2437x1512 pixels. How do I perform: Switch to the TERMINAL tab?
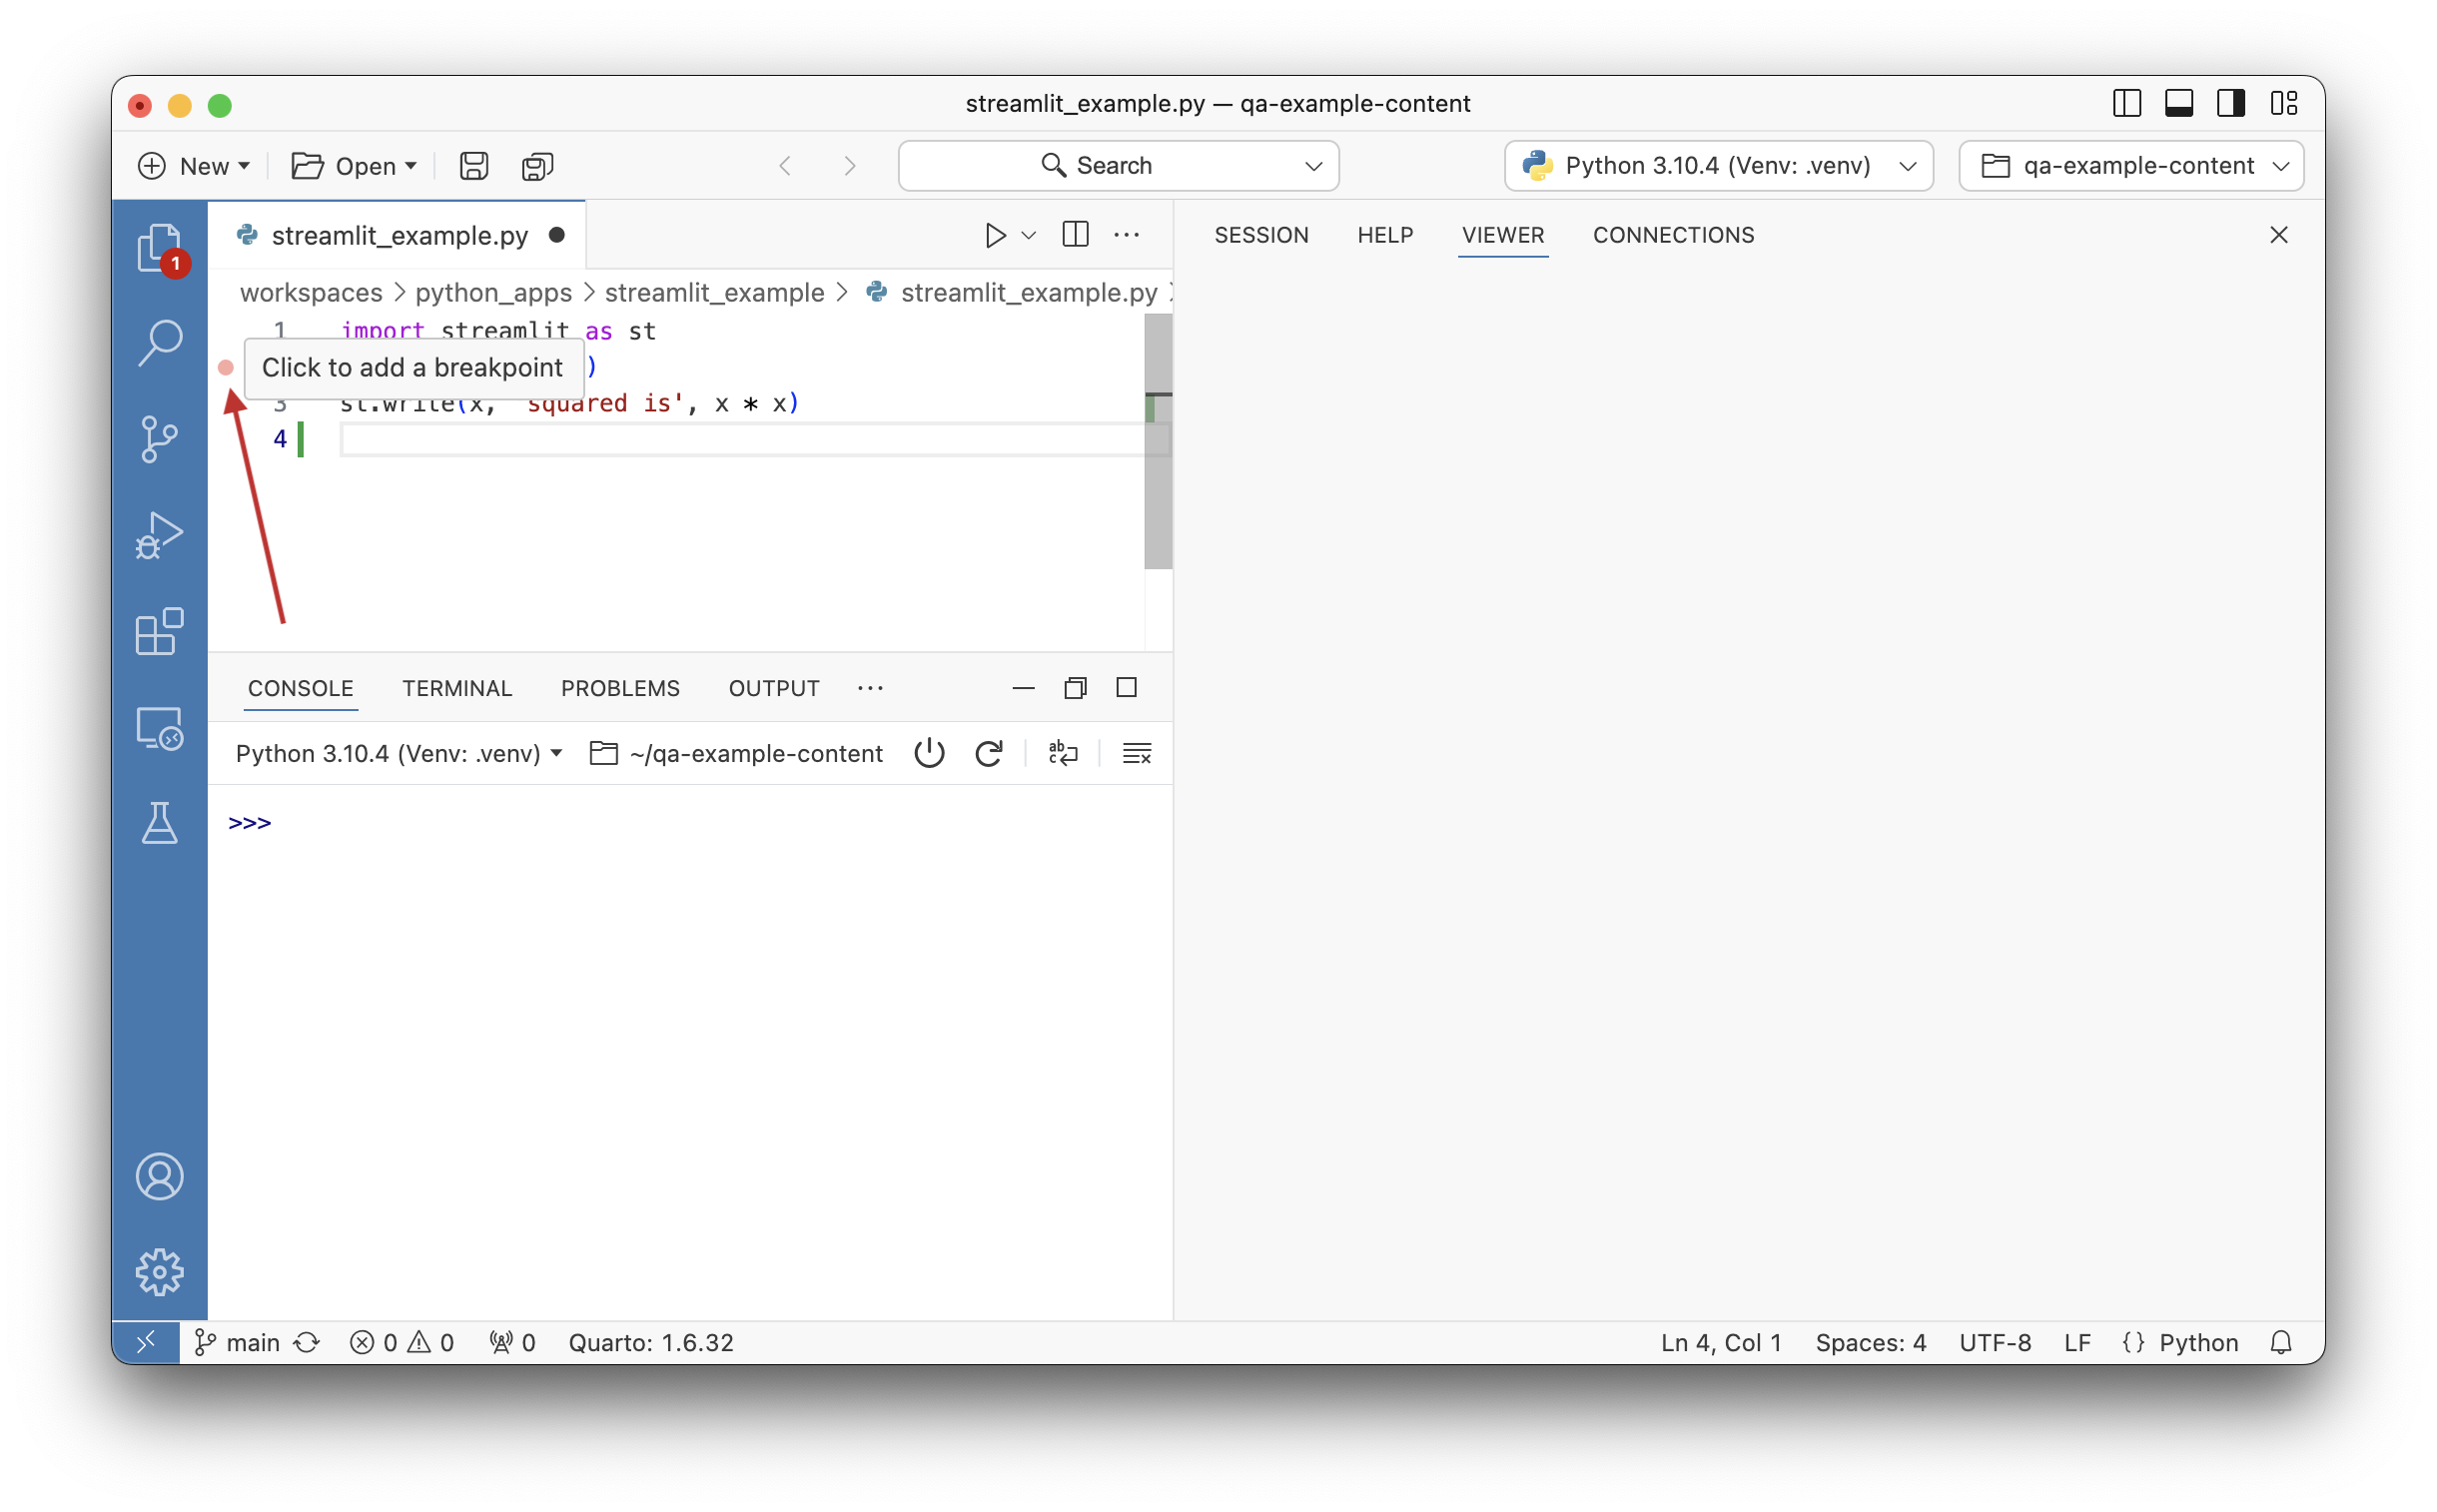(x=457, y=688)
